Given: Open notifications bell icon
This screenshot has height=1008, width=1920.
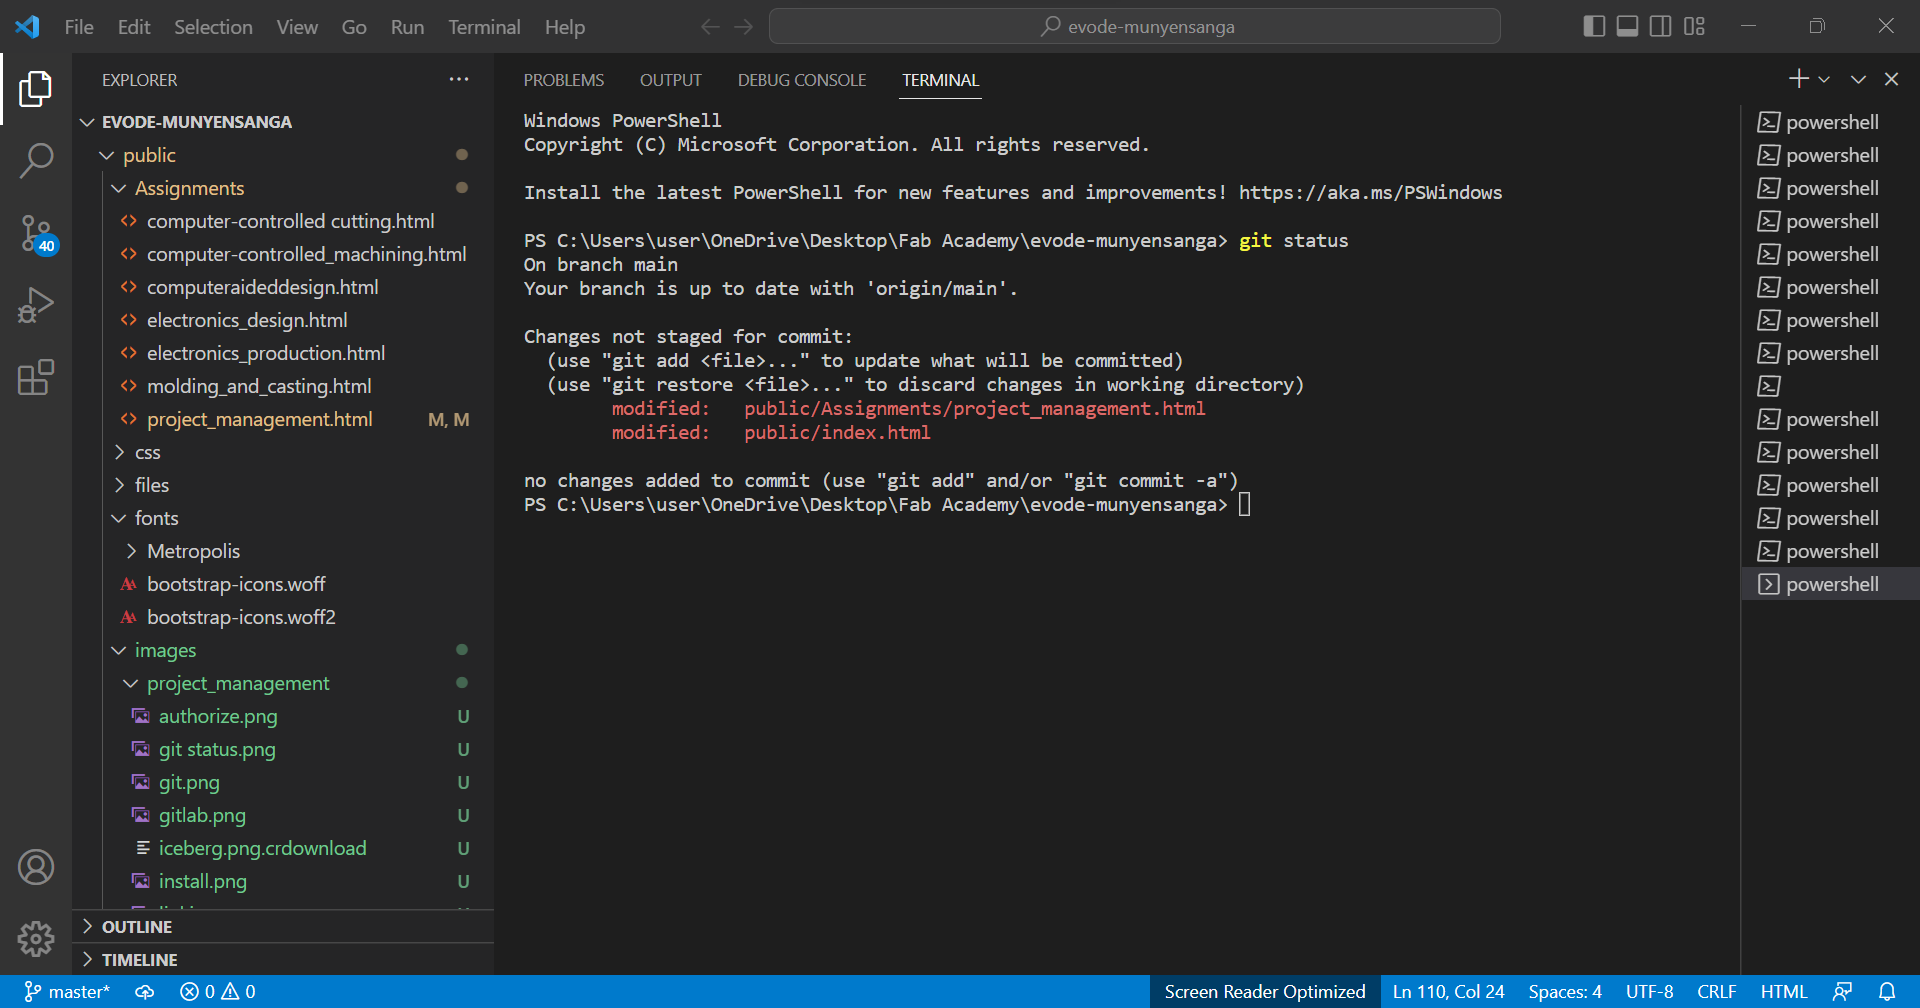Looking at the screenshot, I should [1887, 991].
